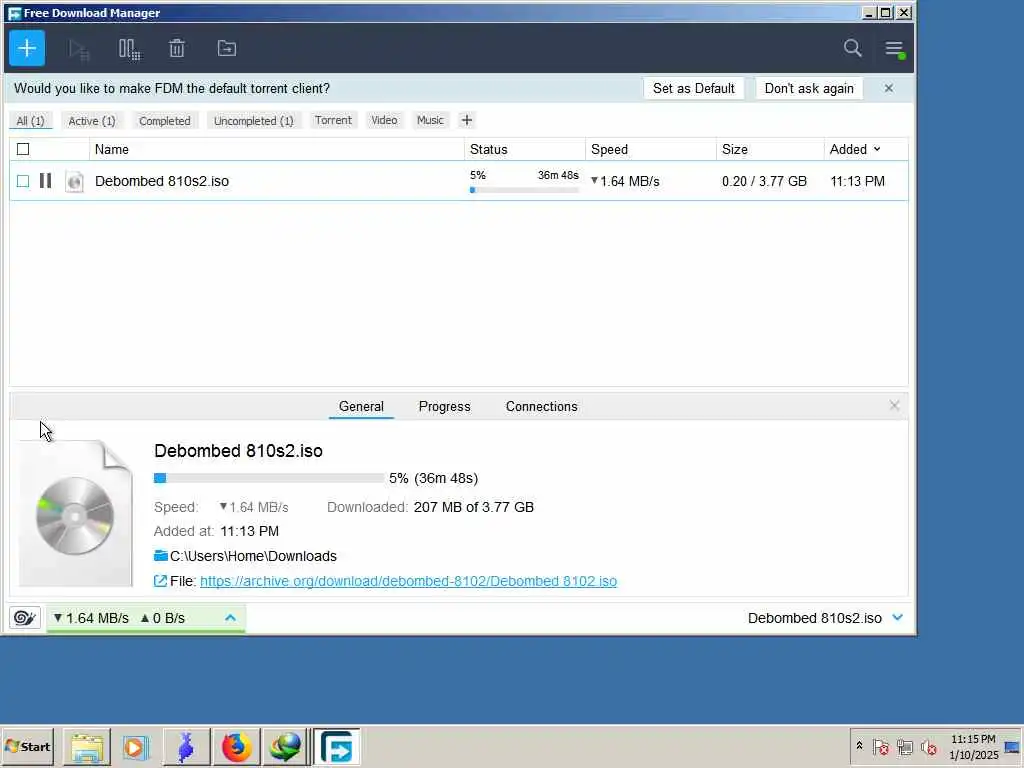Click the Free Download Manager taskbar button

click(337, 746)
